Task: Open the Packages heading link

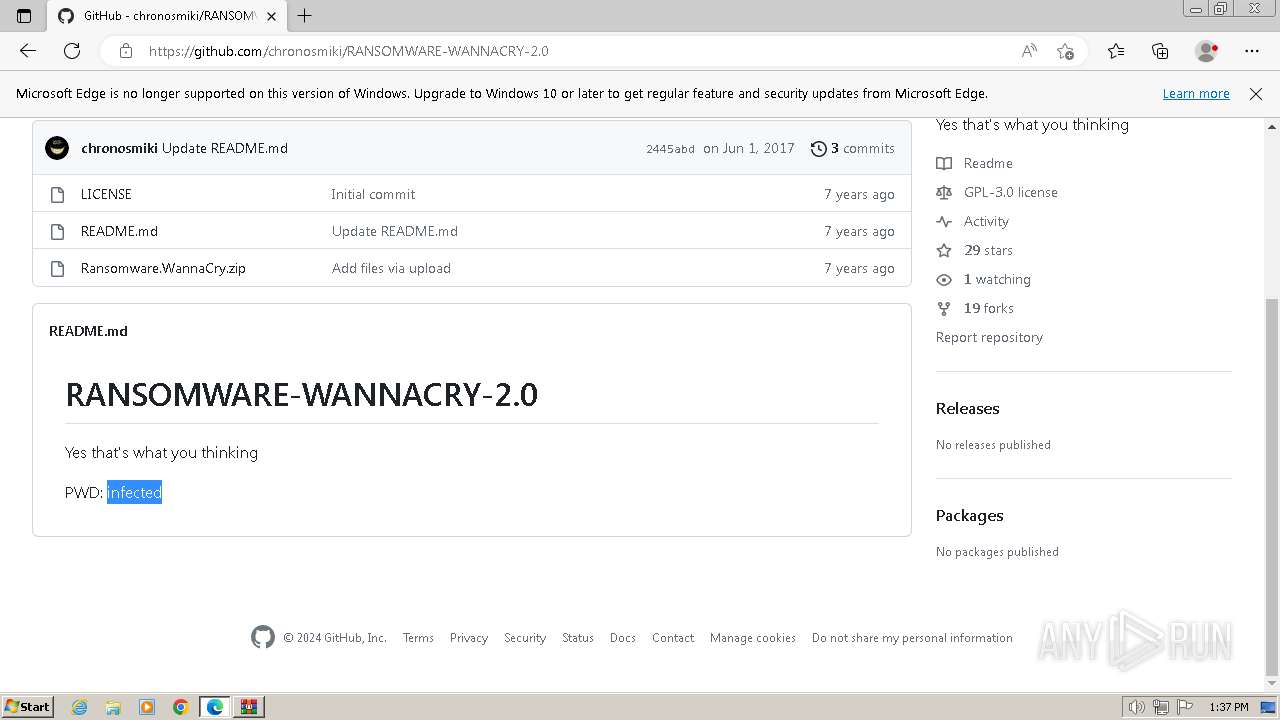Action: click(x=969, y=515)
